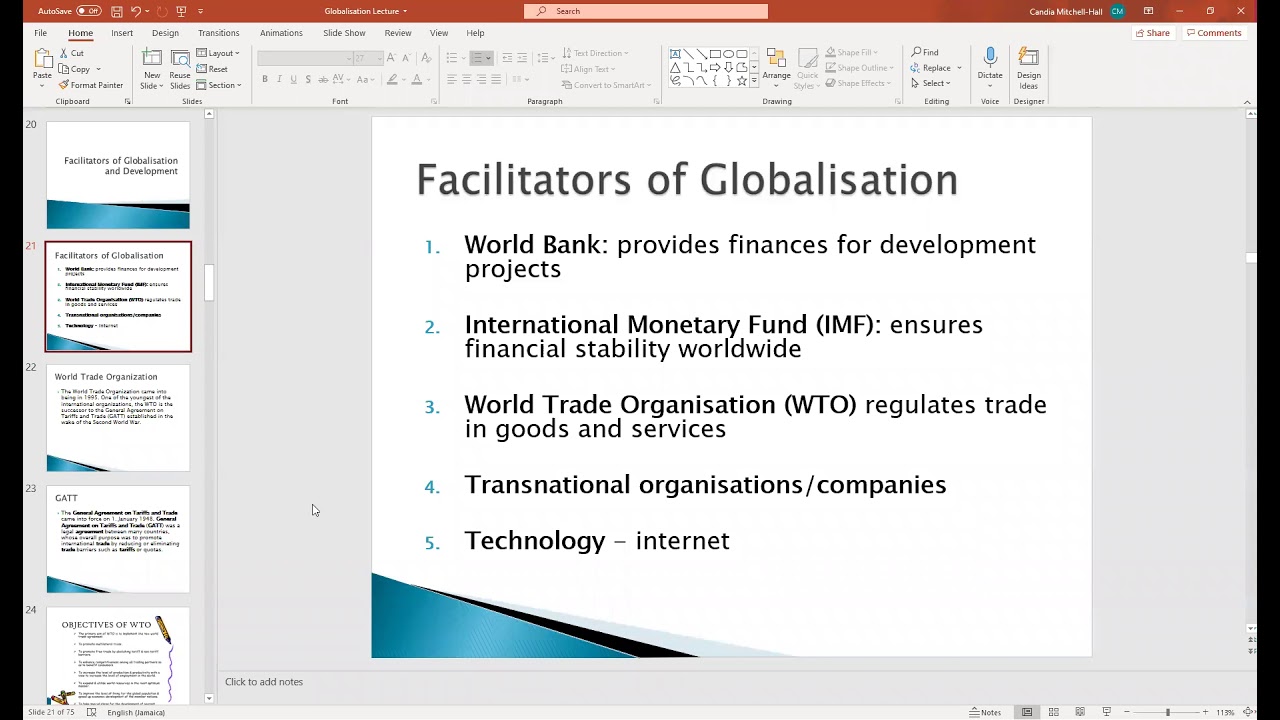Open Shape Fill dropdown
The height and width of the screenshot is (720, 1280).
pos(853,52)
